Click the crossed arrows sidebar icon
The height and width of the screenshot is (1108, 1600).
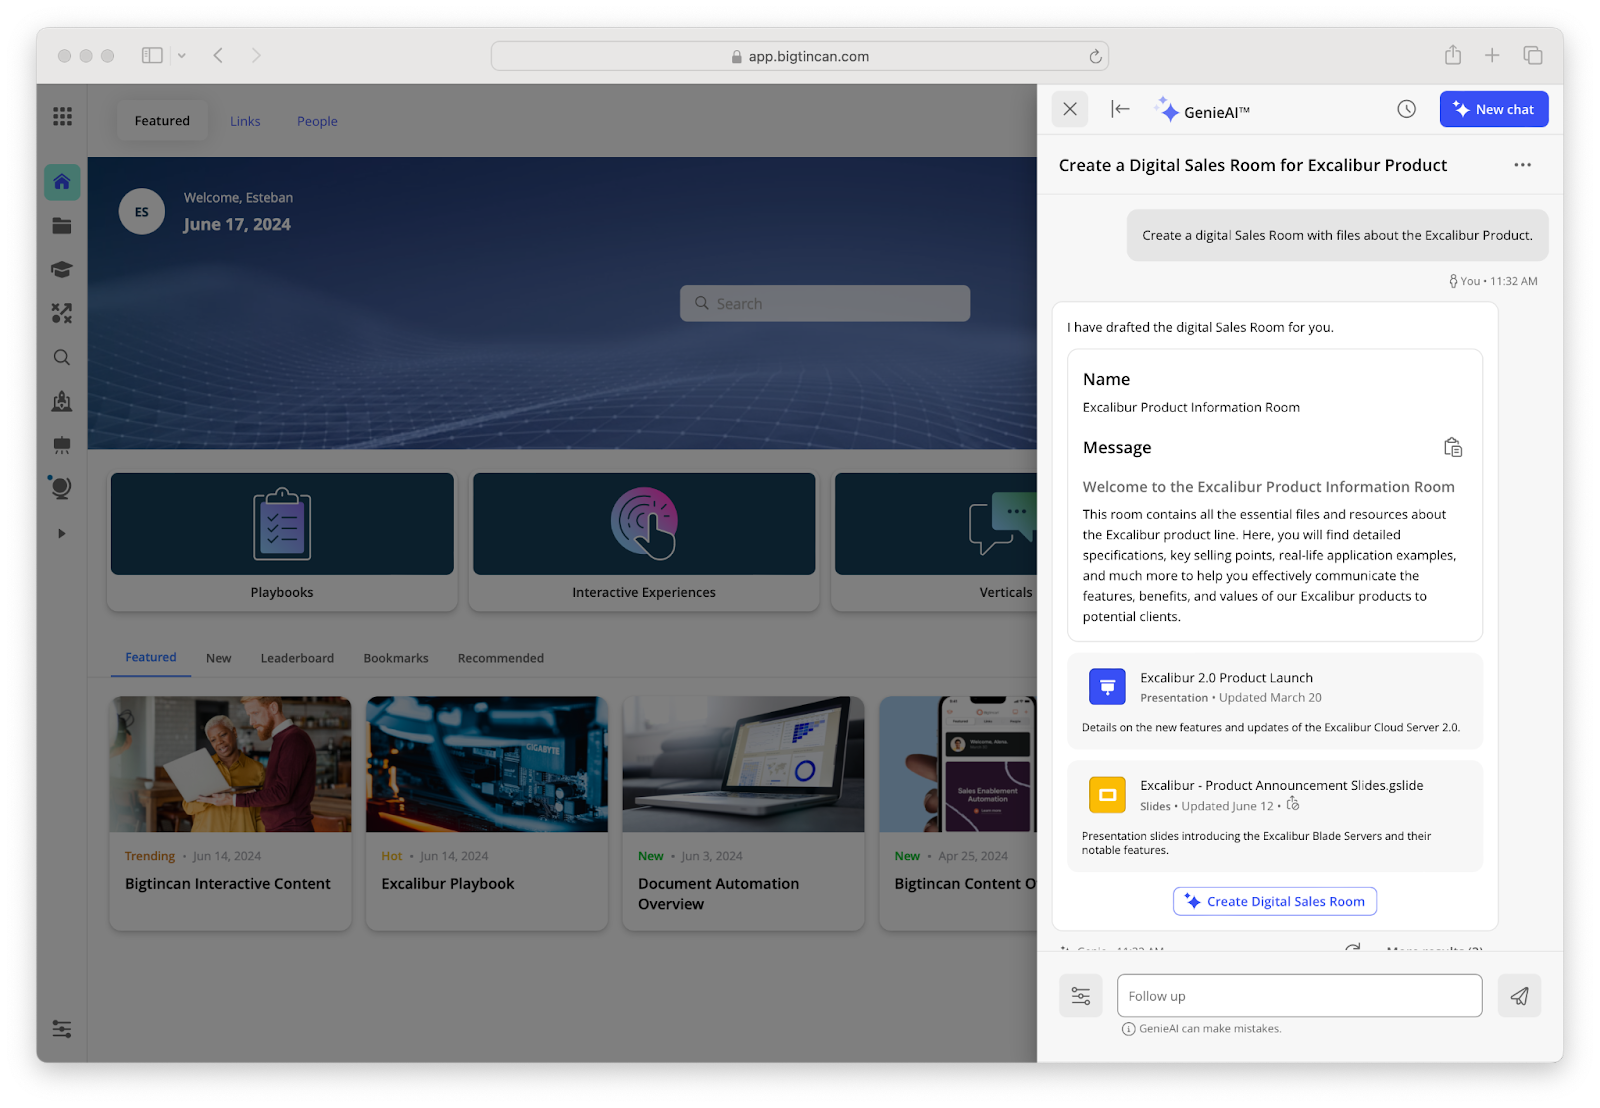(x=62, y=314)
